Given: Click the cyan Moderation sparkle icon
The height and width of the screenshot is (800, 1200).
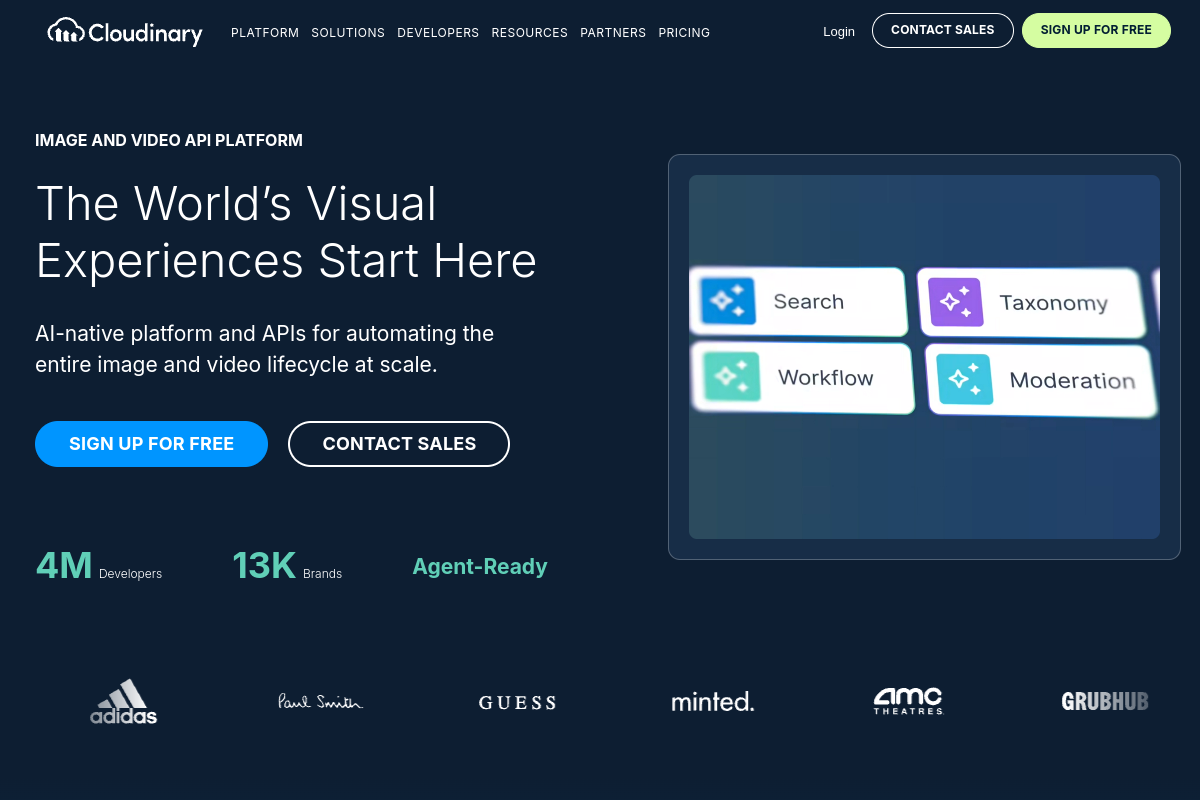Looking at the screenshot, I should click(x=965, y=379).
